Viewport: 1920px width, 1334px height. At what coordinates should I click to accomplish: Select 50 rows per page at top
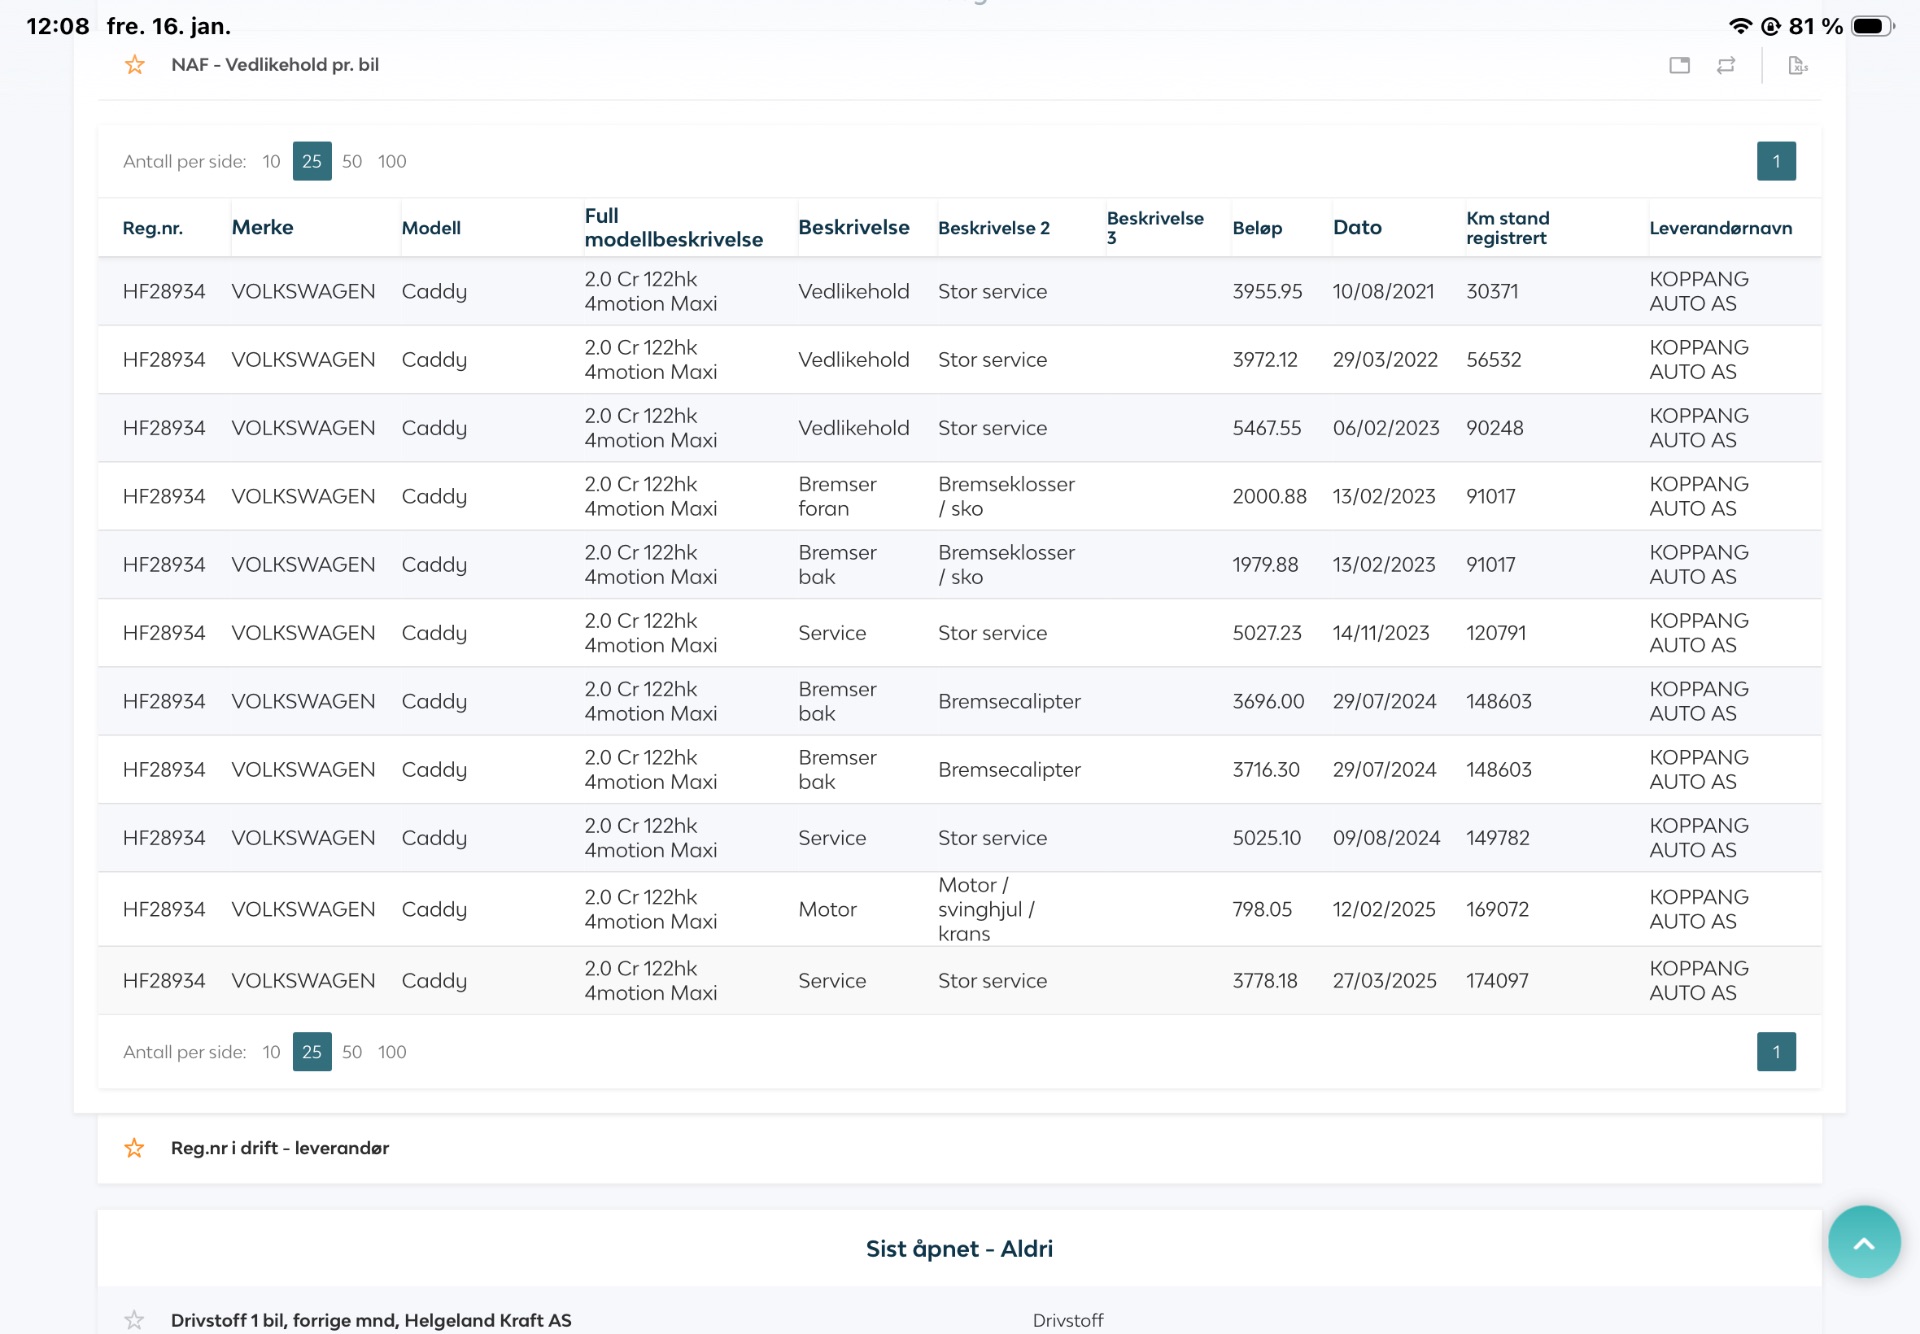click(352, 161)
